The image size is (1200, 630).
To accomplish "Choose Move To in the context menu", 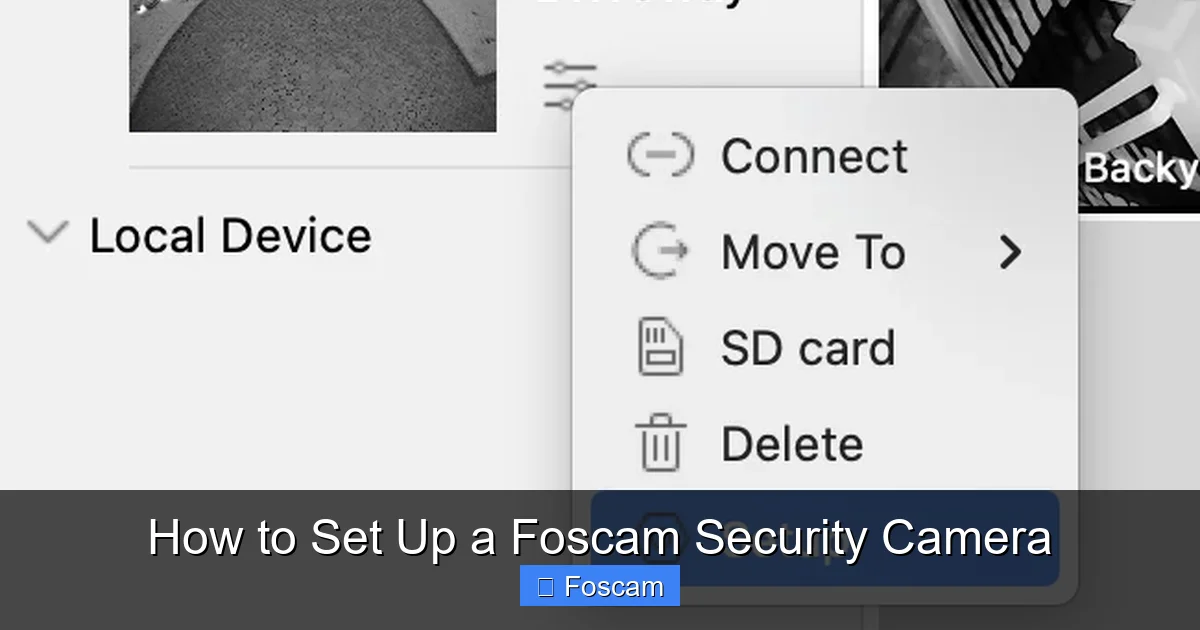I will 812,252.
